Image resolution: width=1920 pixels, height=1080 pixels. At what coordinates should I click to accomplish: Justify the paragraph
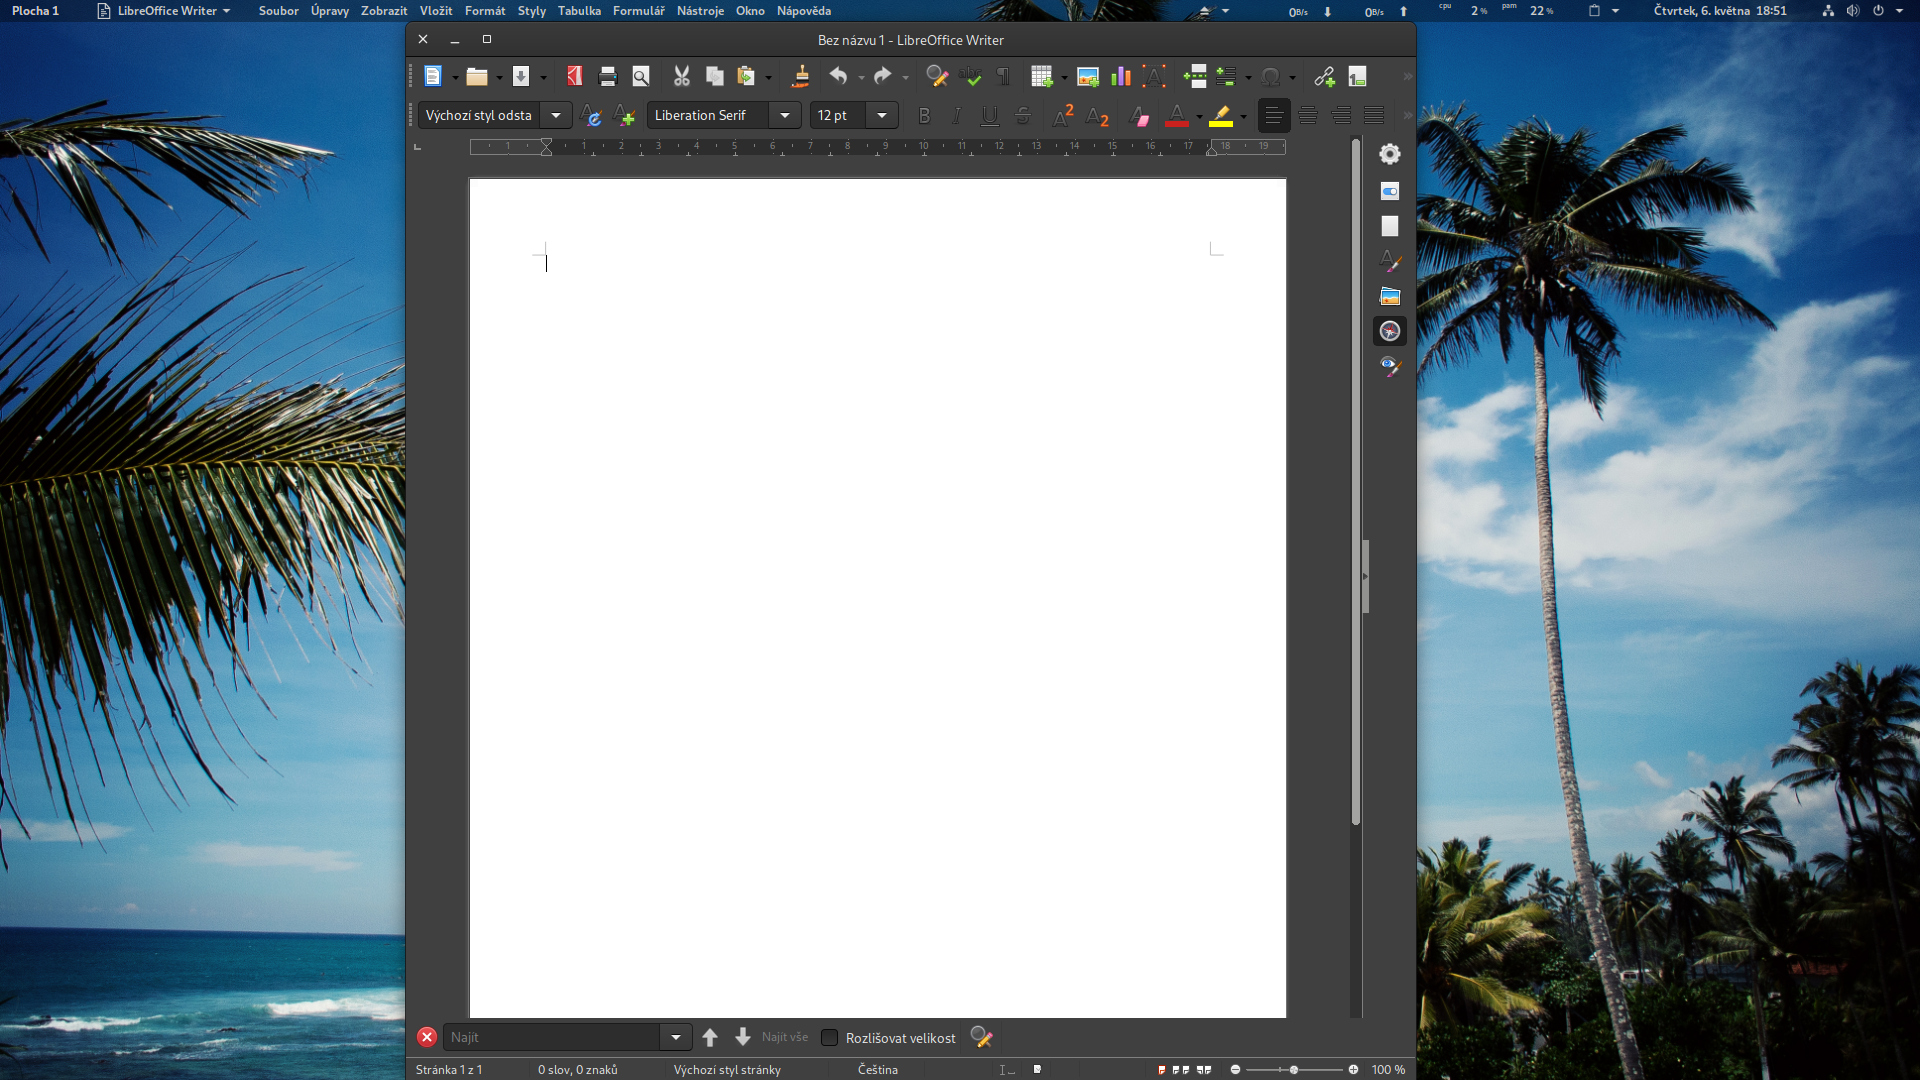pos(1374,116)
